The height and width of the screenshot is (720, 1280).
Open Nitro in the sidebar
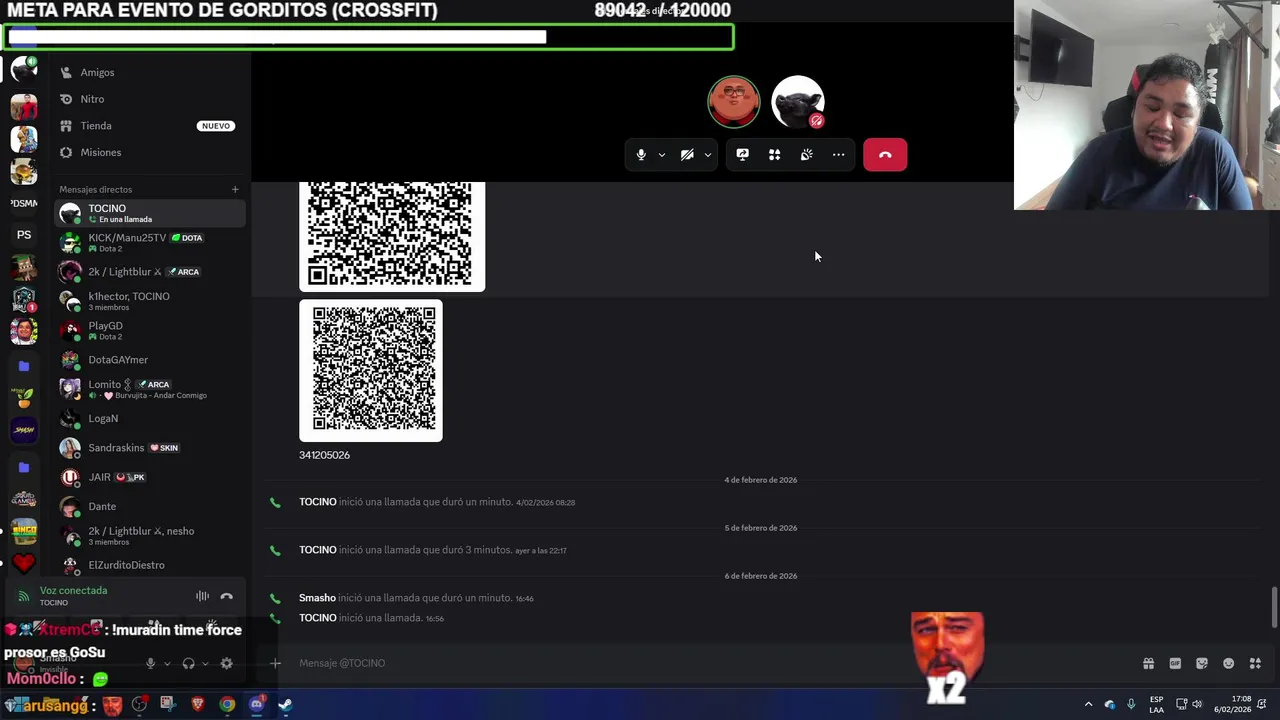[150, 99]
